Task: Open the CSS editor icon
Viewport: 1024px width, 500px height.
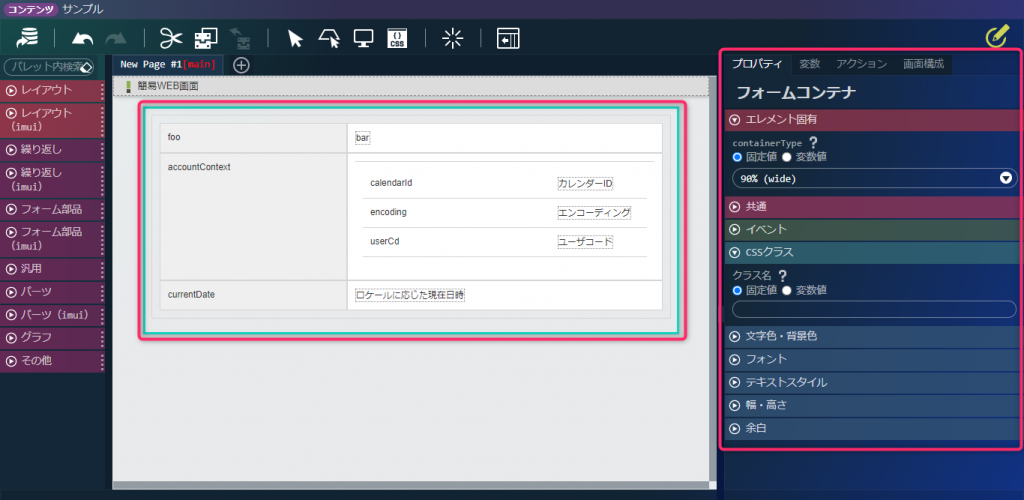Action: [397, 39]
